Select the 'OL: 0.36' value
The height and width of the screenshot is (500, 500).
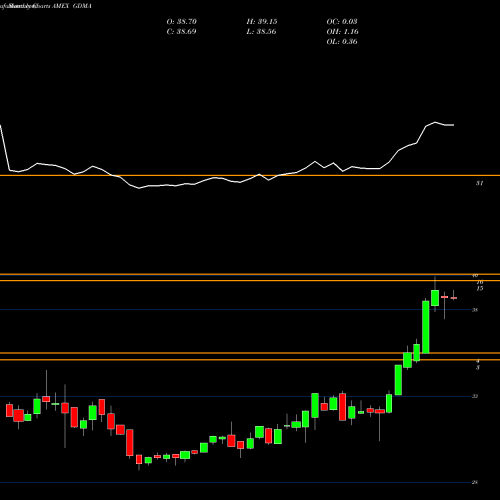tap(342, 42)
